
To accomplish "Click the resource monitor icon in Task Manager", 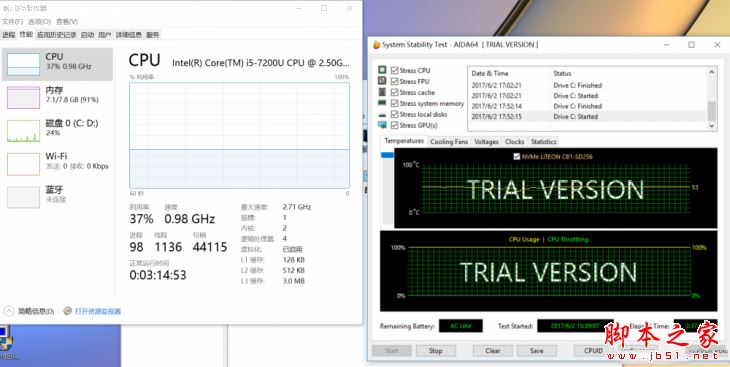I will click(x=68, y=311).
